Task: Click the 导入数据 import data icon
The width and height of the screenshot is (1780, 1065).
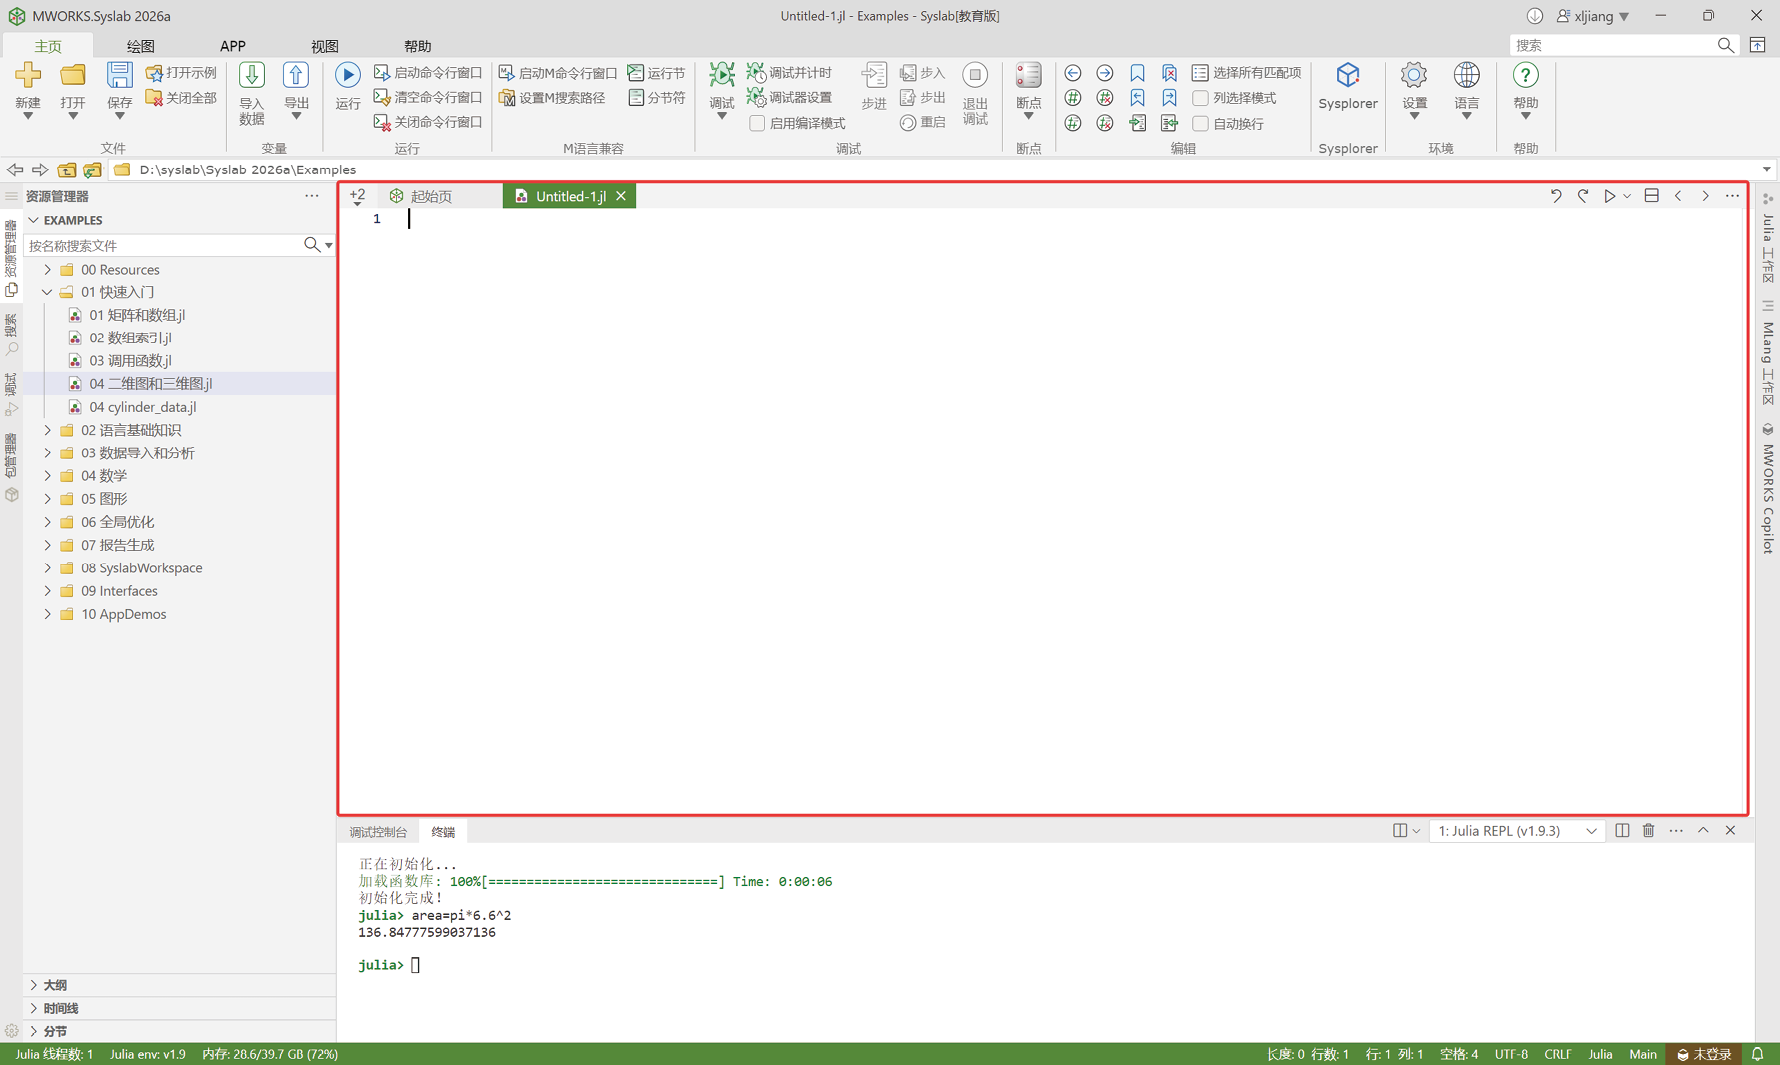Action: [252, 75]
